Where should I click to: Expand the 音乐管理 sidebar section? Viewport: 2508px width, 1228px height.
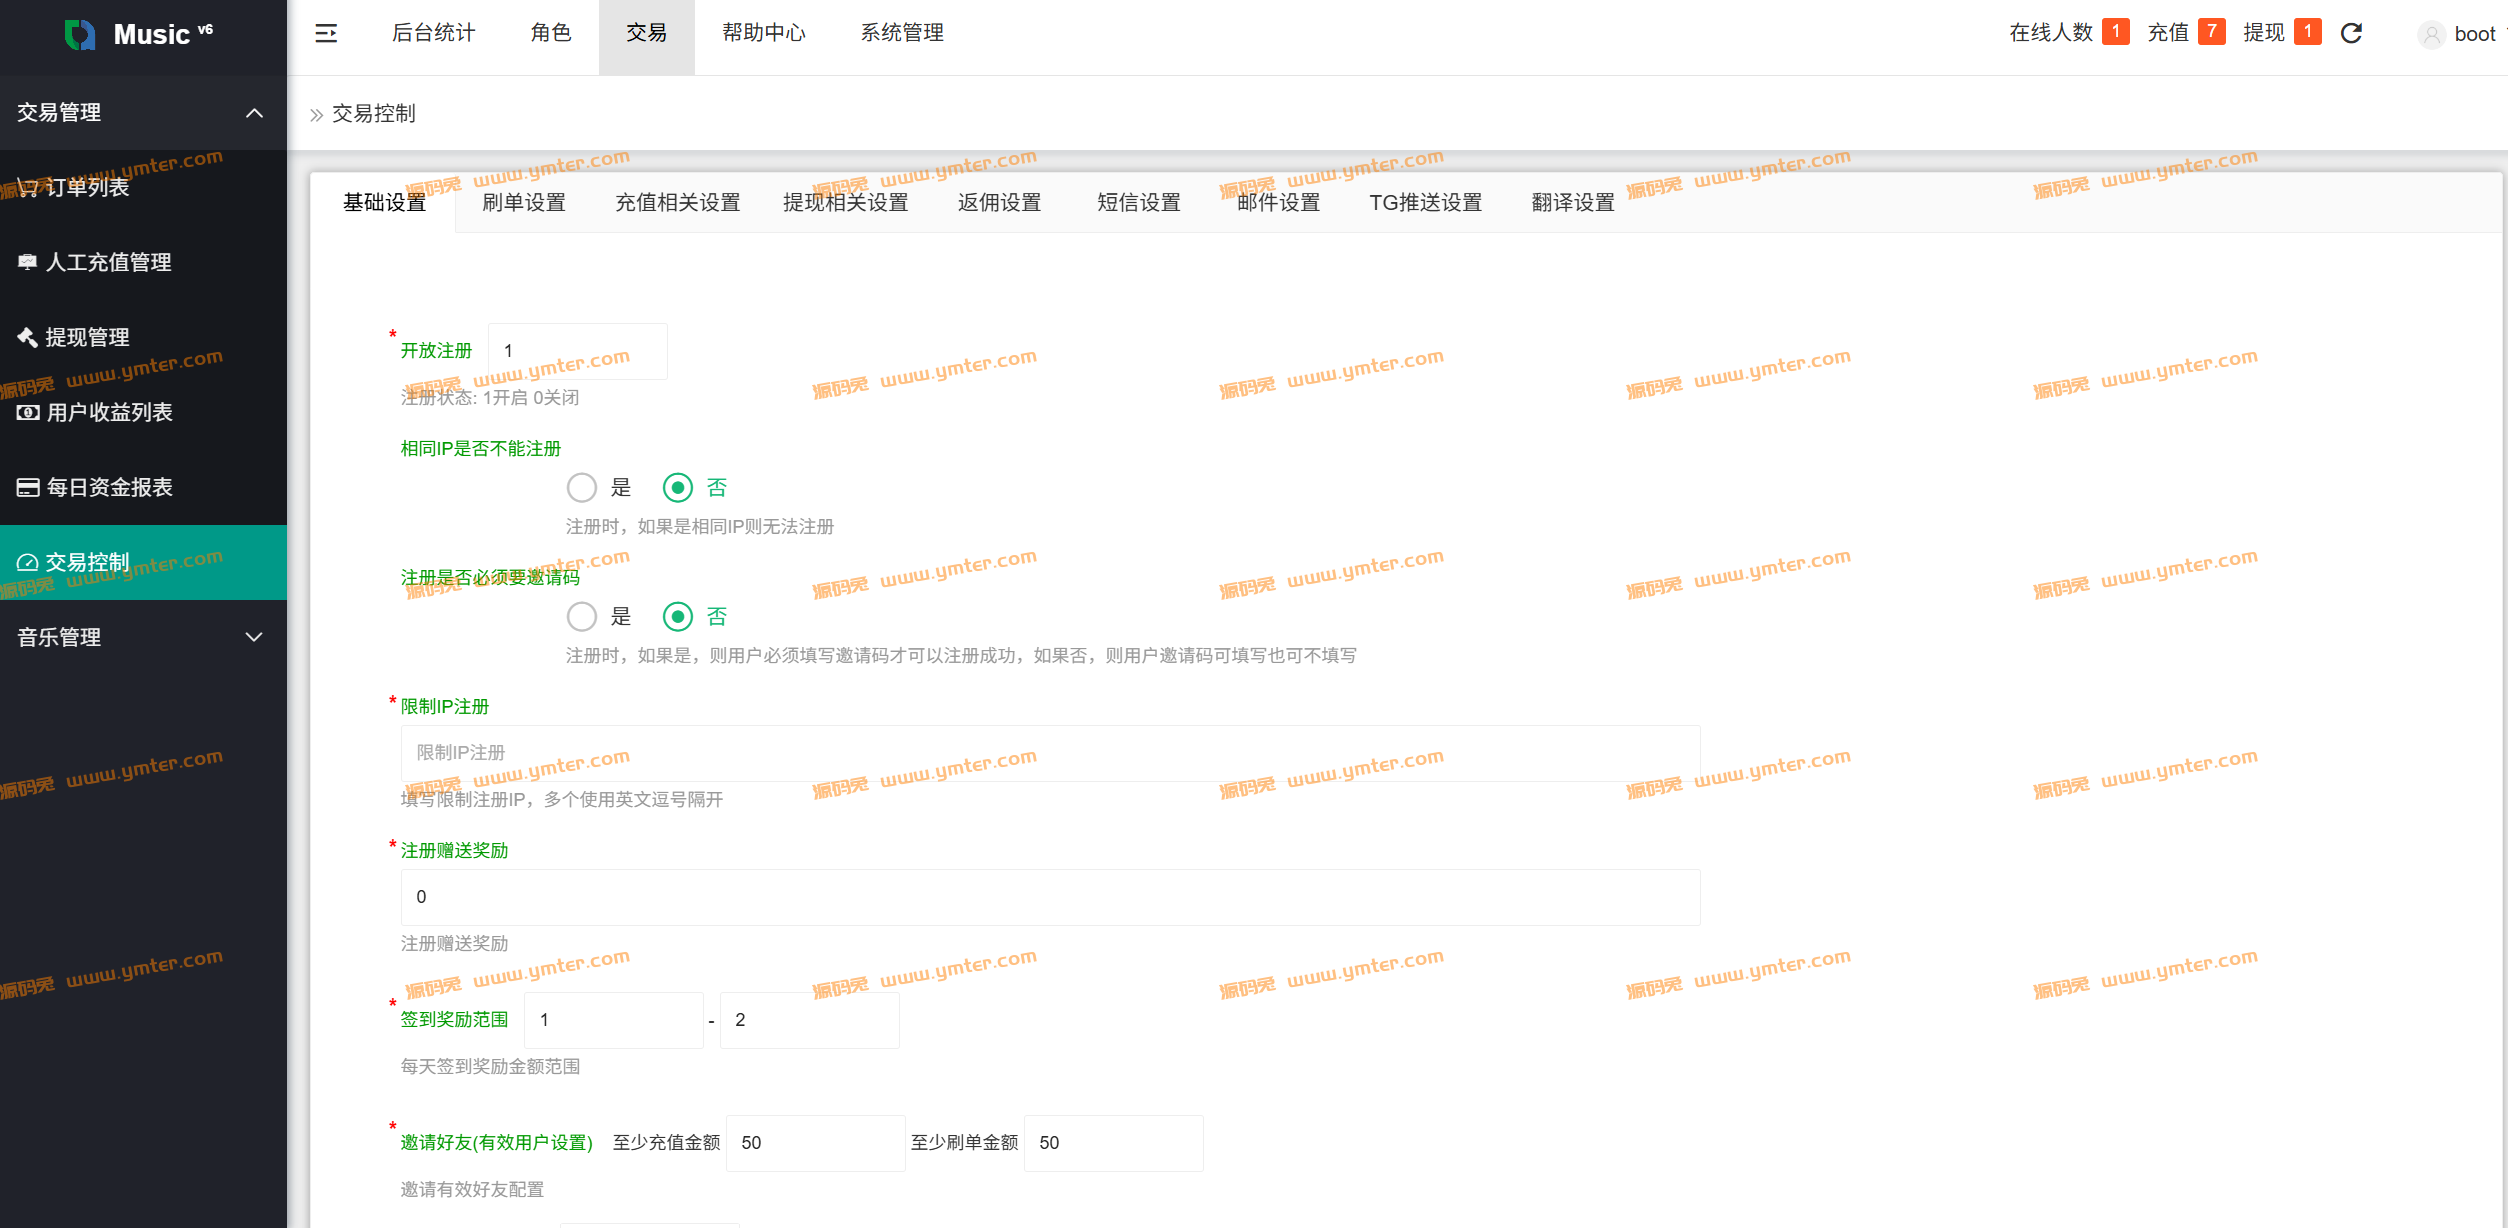pos(254,637)
